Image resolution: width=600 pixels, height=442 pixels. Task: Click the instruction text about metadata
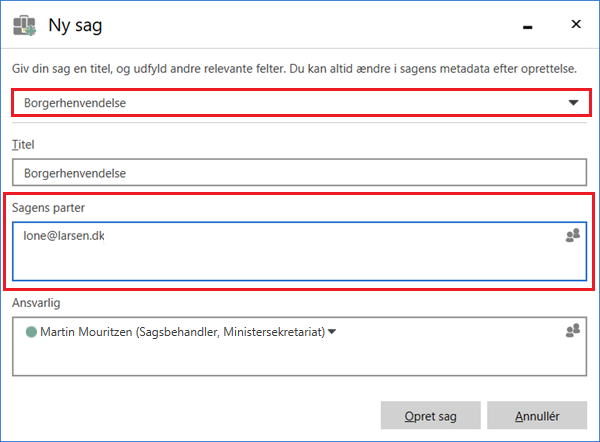294,69
